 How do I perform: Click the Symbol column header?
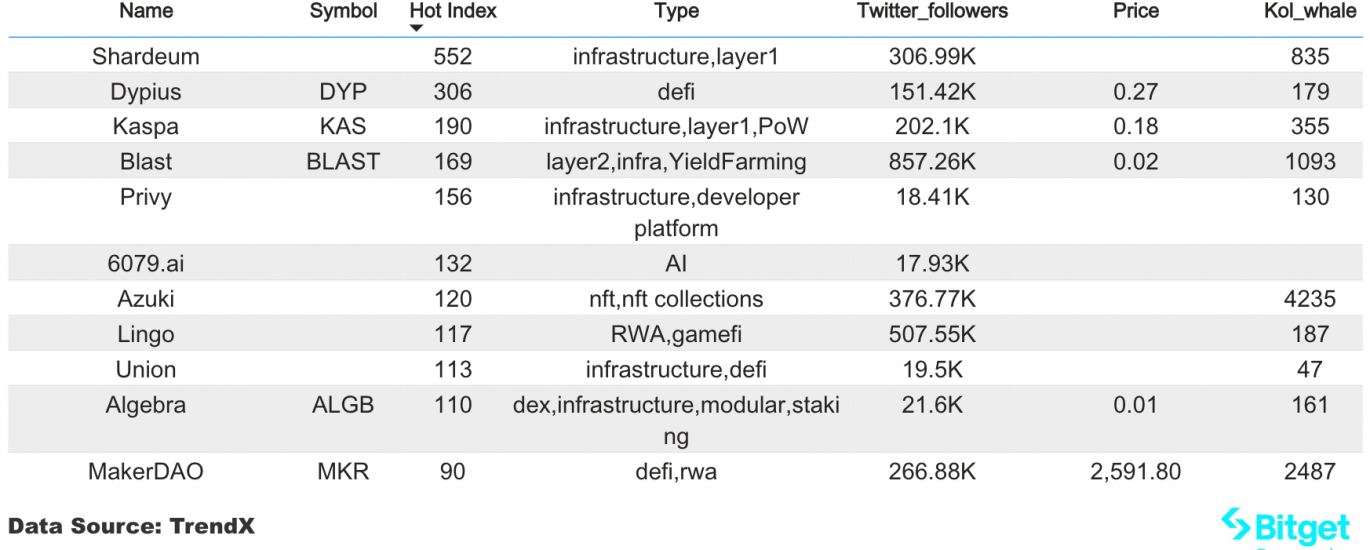[x=344, y=12]
